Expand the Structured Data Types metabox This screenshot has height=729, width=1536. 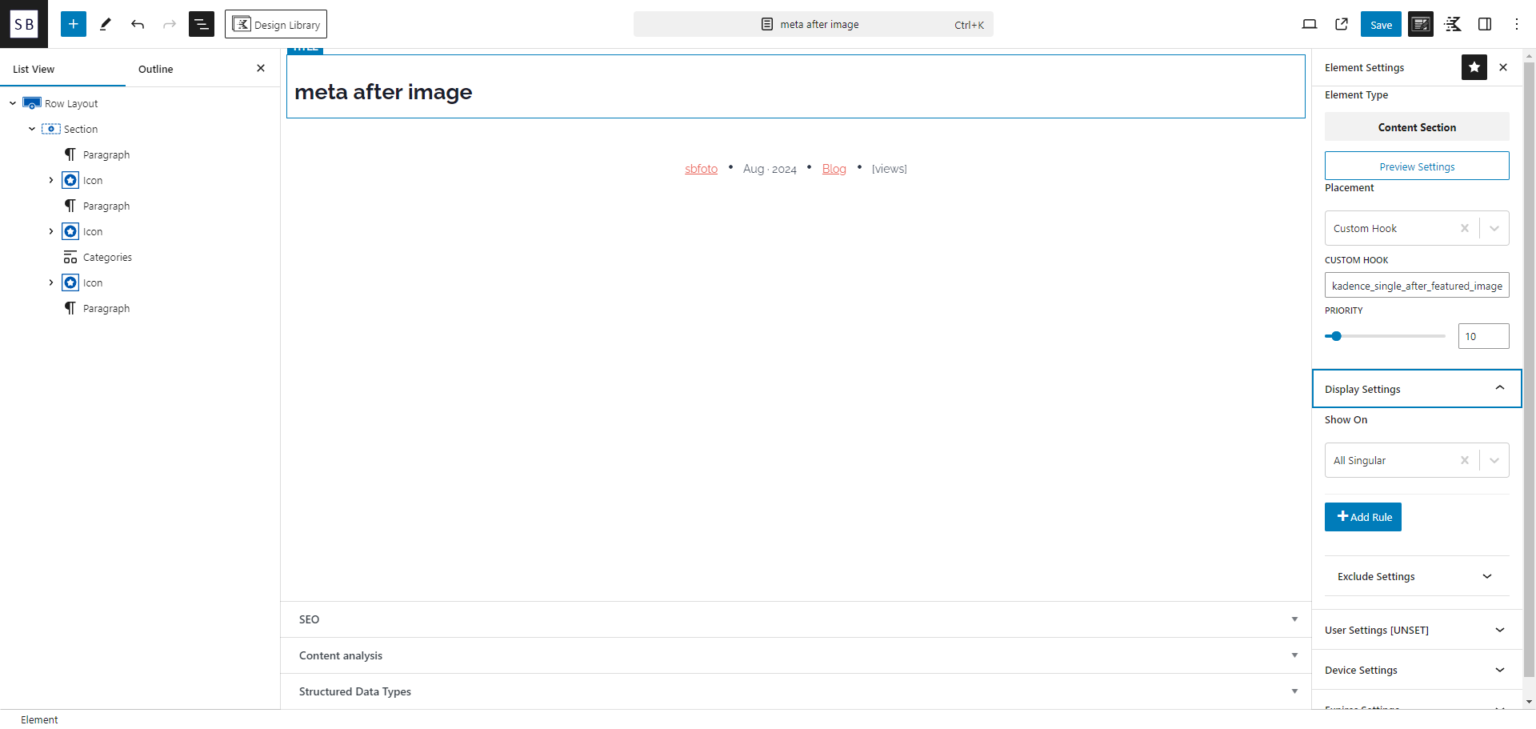click(x=796, y=691)
